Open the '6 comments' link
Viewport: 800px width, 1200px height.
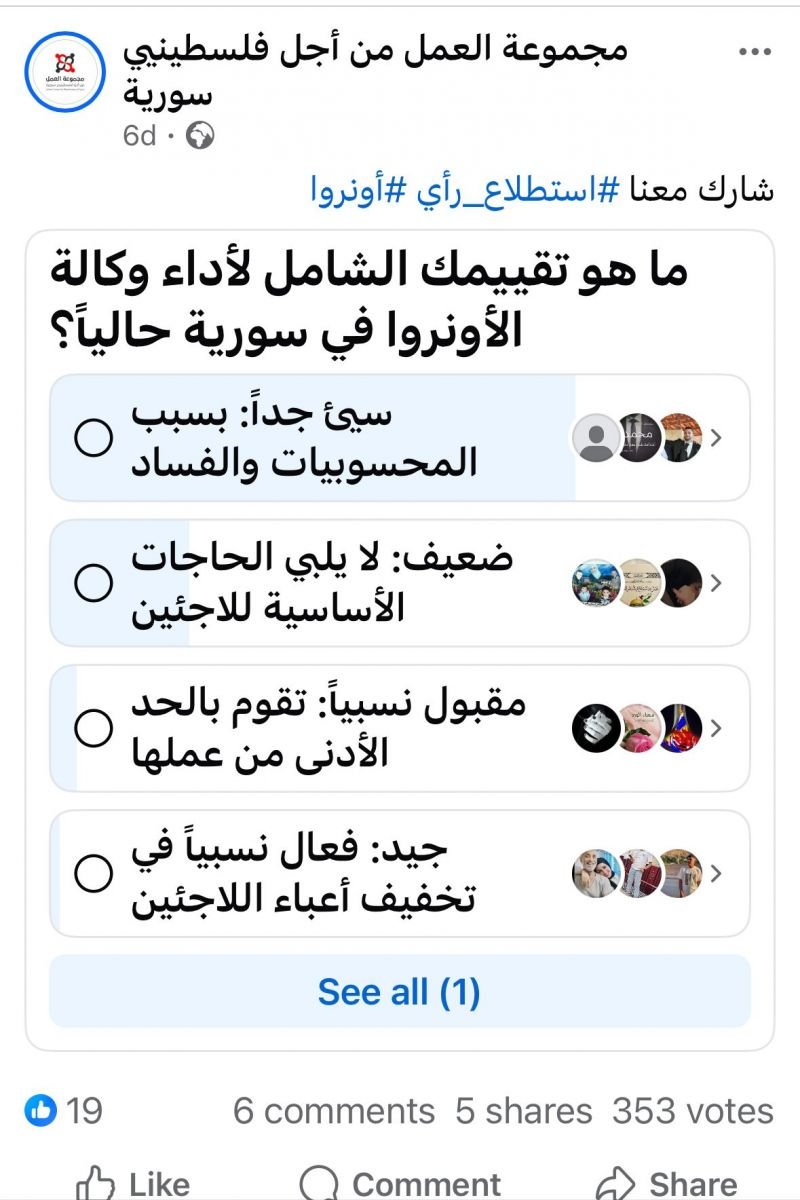coord(334,1110)
